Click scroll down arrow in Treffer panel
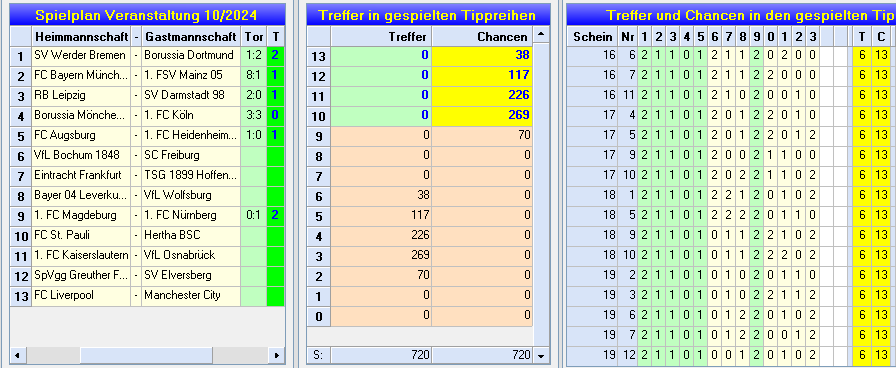This screenshot has width=896, height=368. pyautogui.click(x=541, y=355)
